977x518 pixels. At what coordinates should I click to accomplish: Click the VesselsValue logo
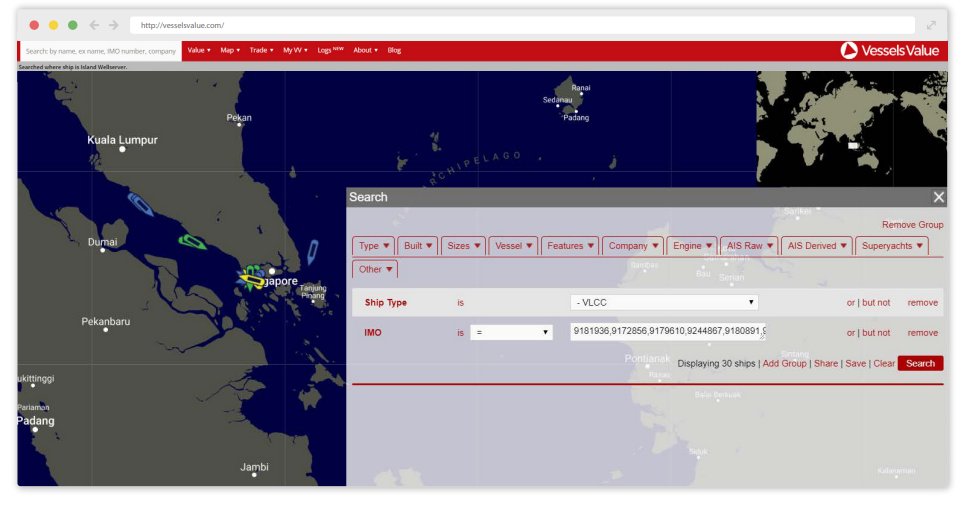(889, 50)
